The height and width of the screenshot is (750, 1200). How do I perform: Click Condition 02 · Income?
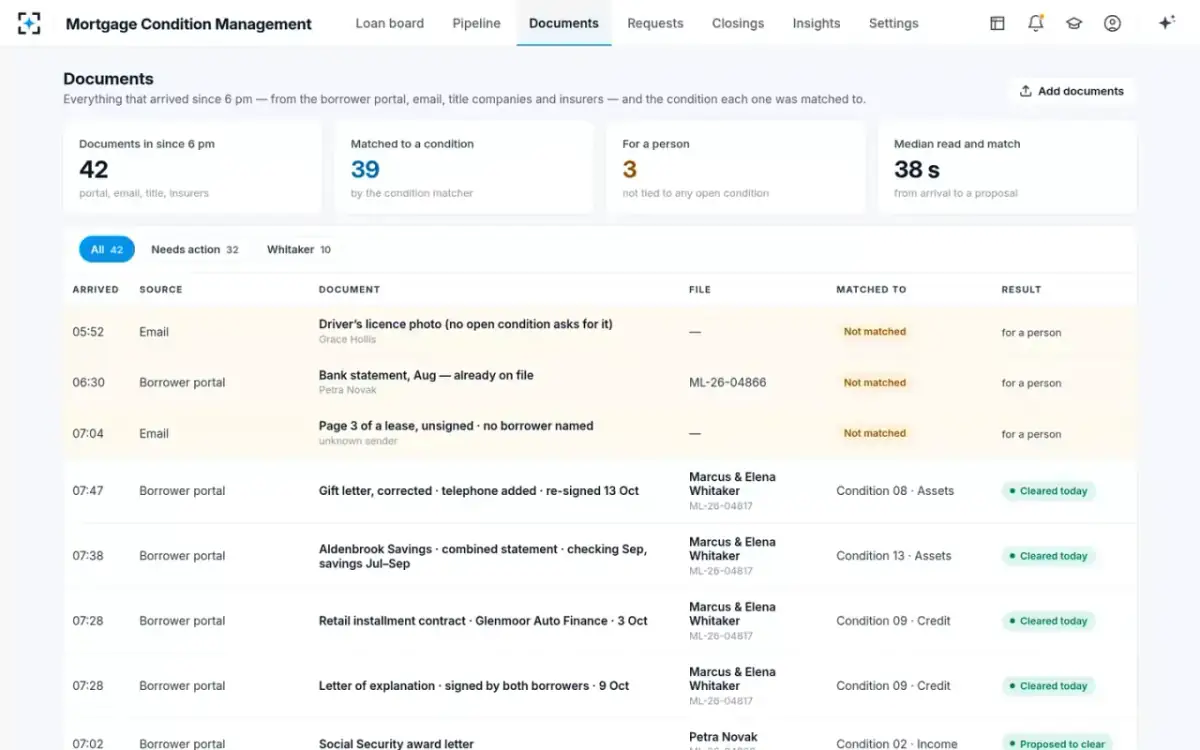coord(896,744)
